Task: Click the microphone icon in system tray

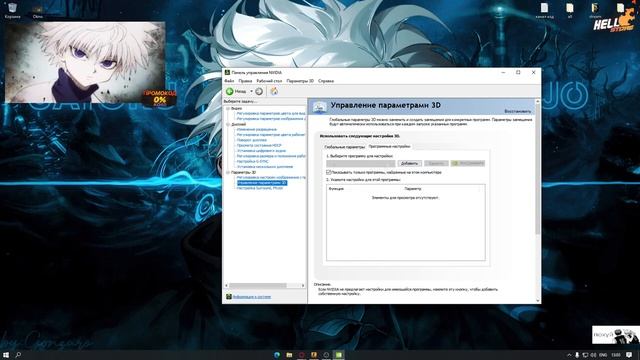Action: pyautogui.click(x=577, y=355)
